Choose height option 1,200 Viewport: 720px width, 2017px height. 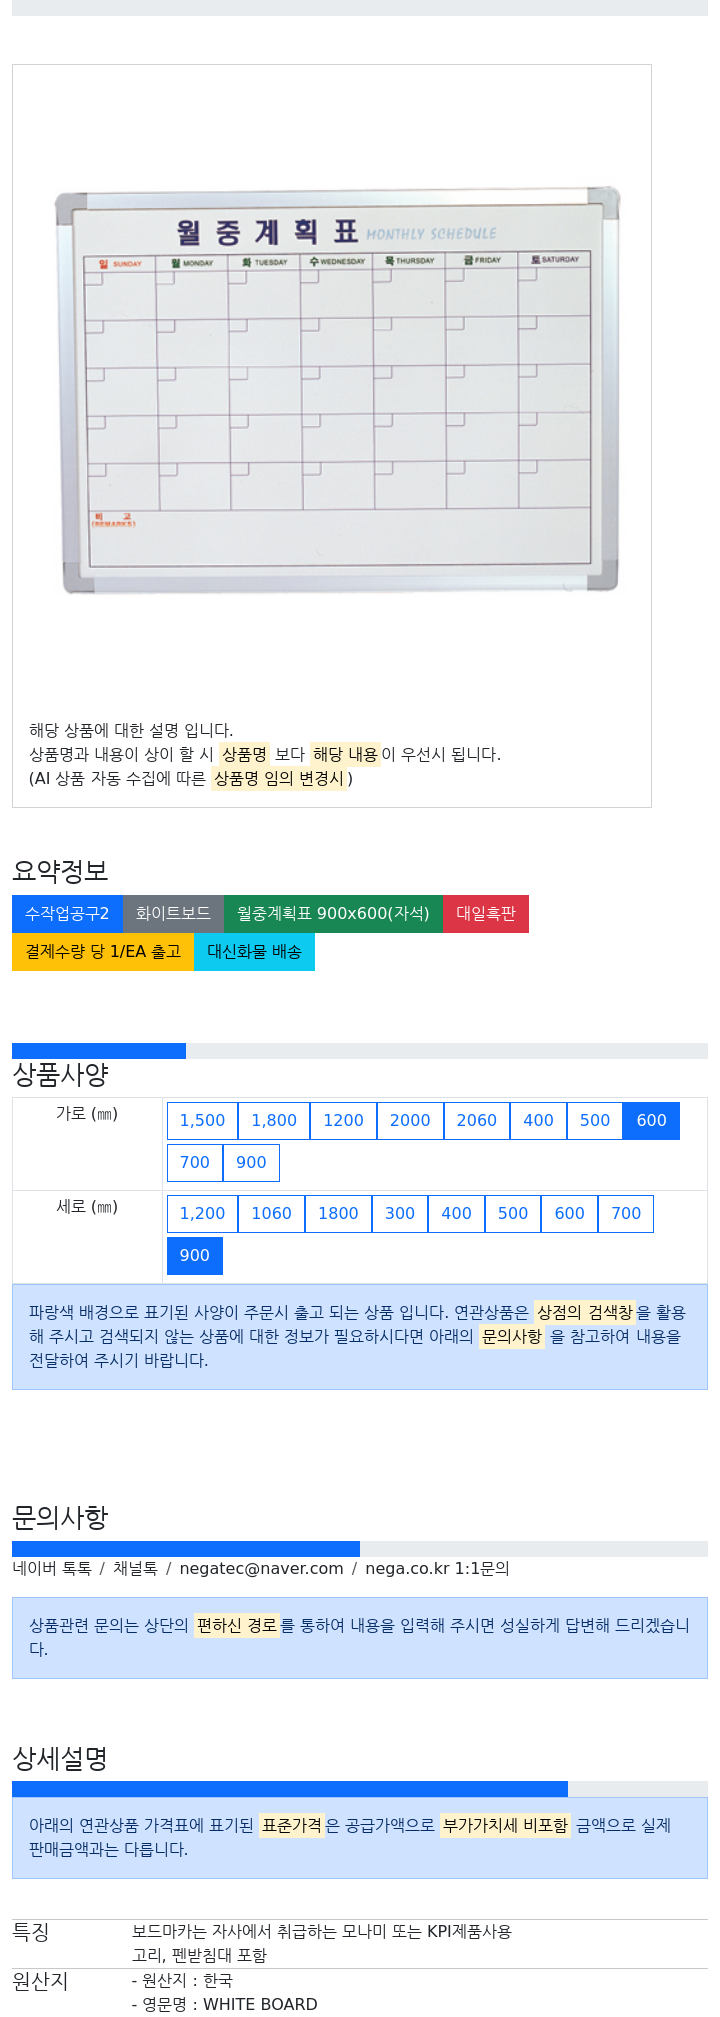point(202,1213)
